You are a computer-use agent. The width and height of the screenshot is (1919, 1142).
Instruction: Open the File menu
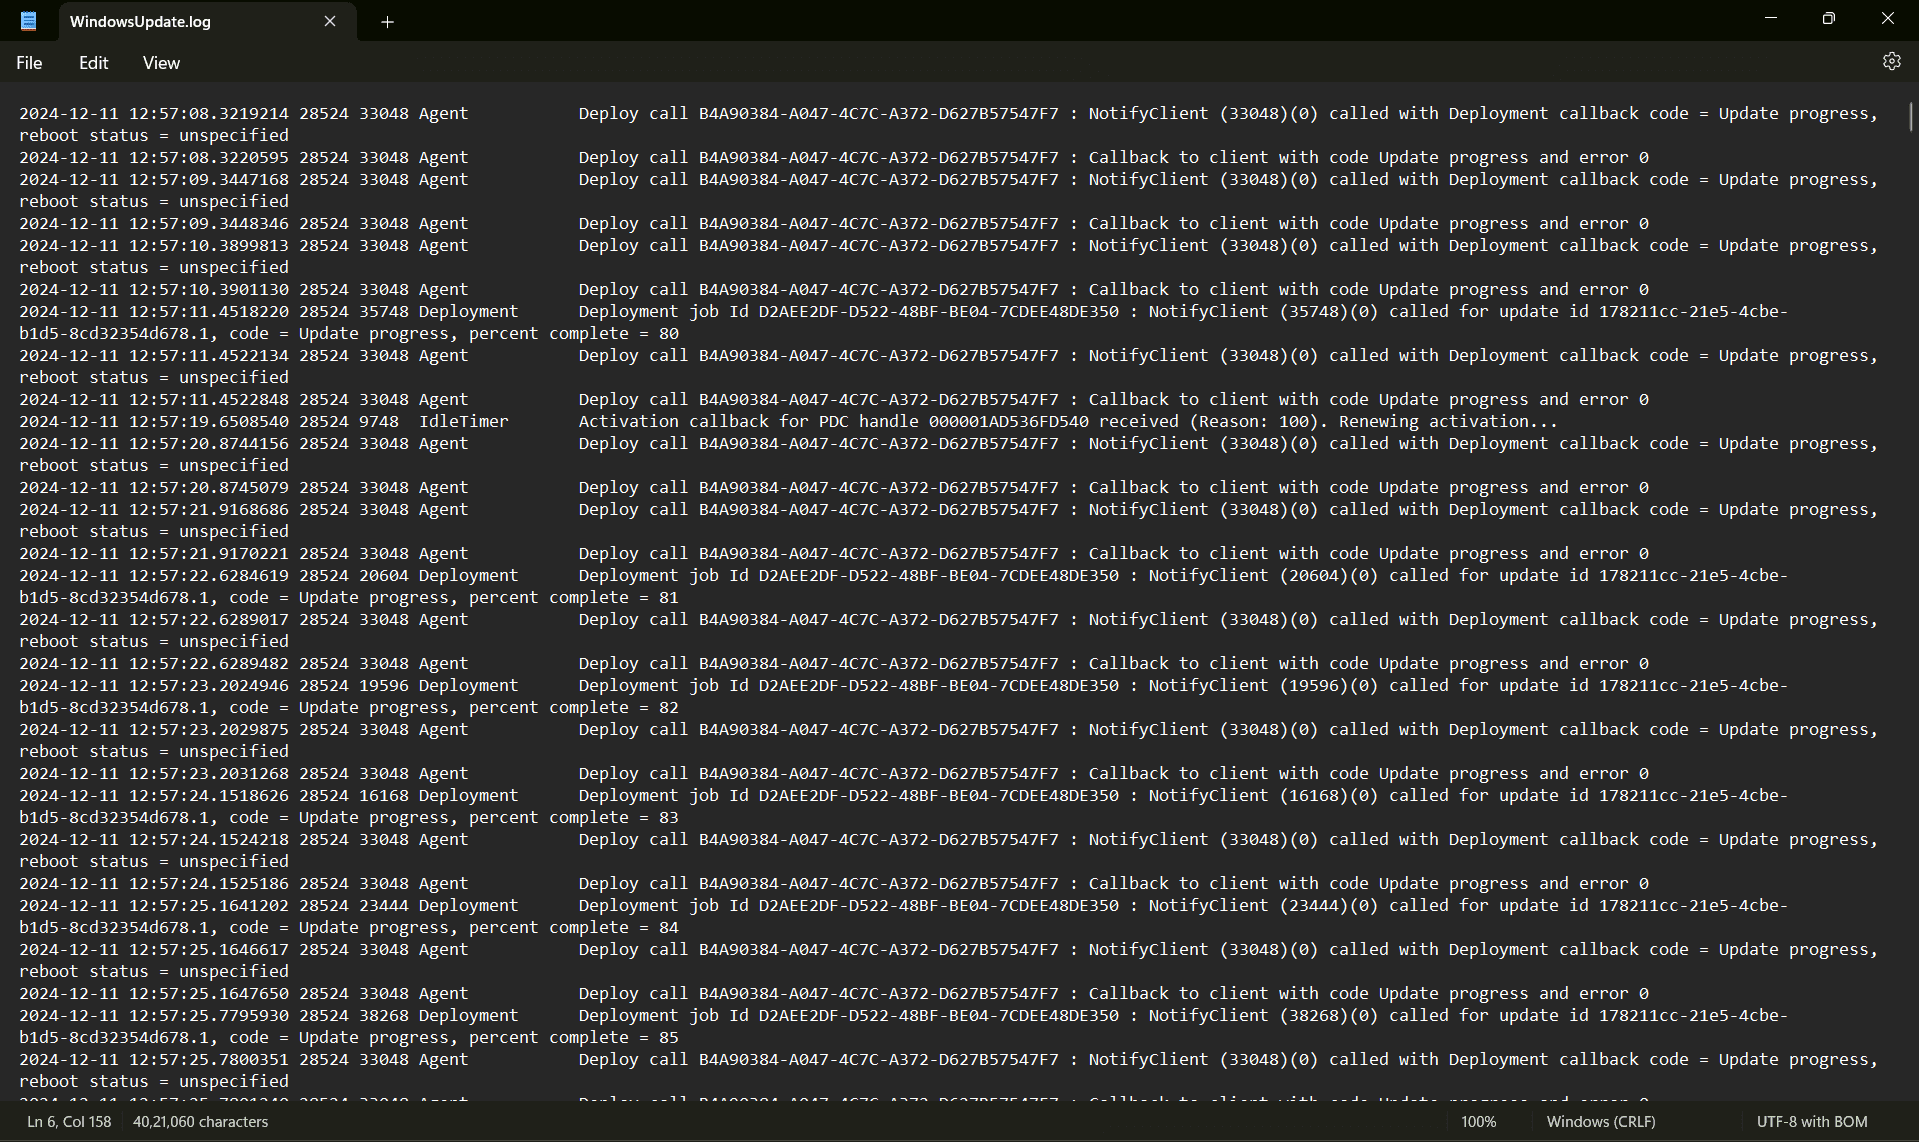coord(29,62)
